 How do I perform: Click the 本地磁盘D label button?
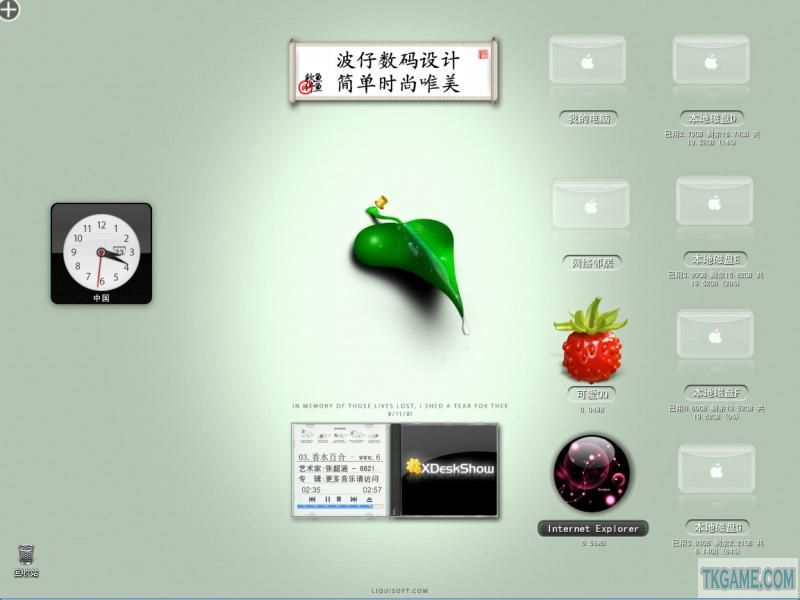coord(712,118)
